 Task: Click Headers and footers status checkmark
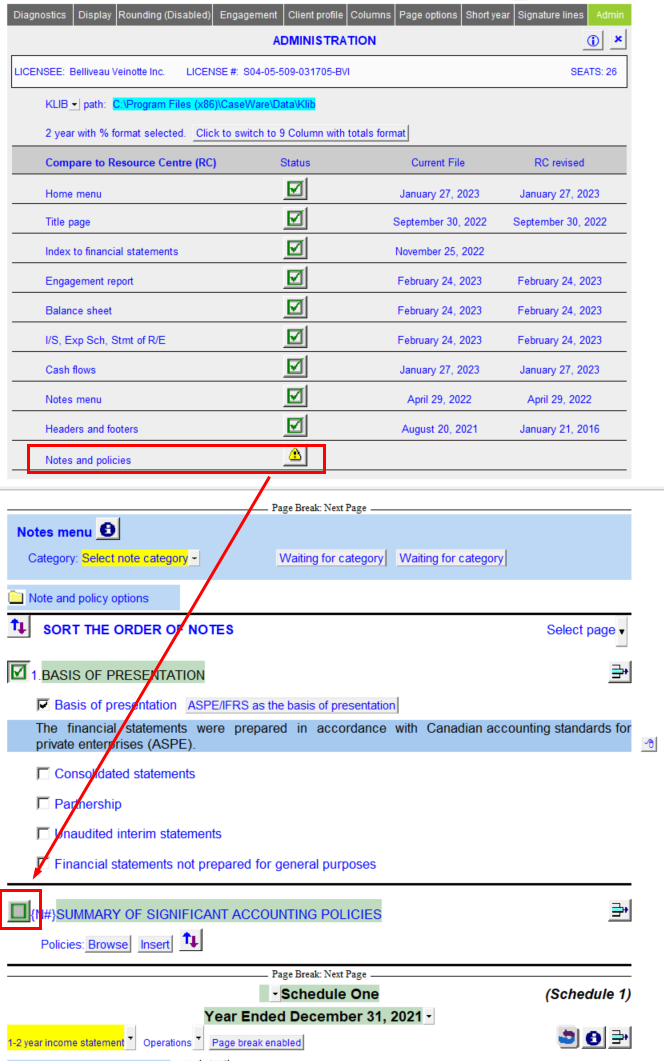(x=295, y=426)
